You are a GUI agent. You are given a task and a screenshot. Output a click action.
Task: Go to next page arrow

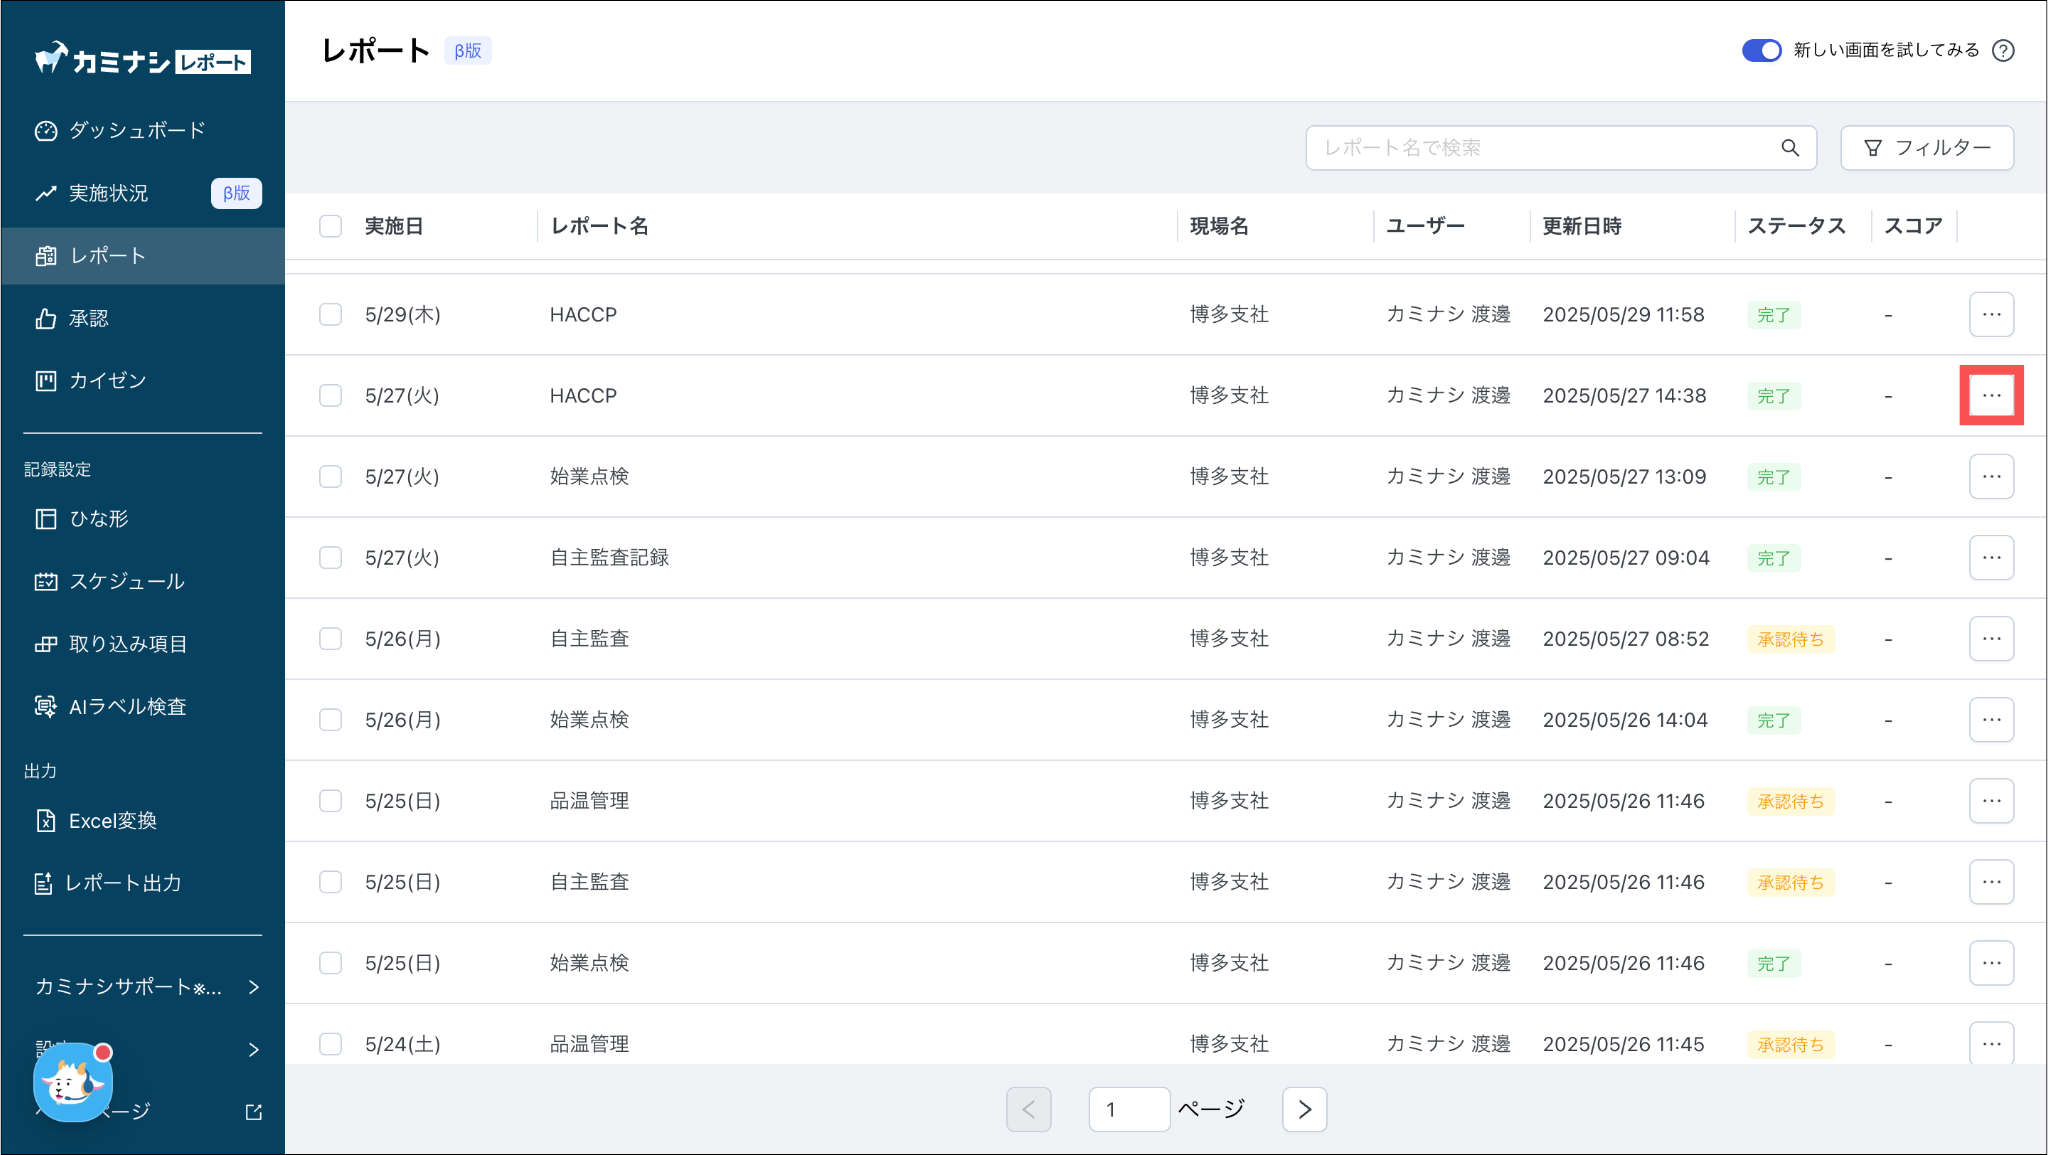[x=1304, y=1109]
